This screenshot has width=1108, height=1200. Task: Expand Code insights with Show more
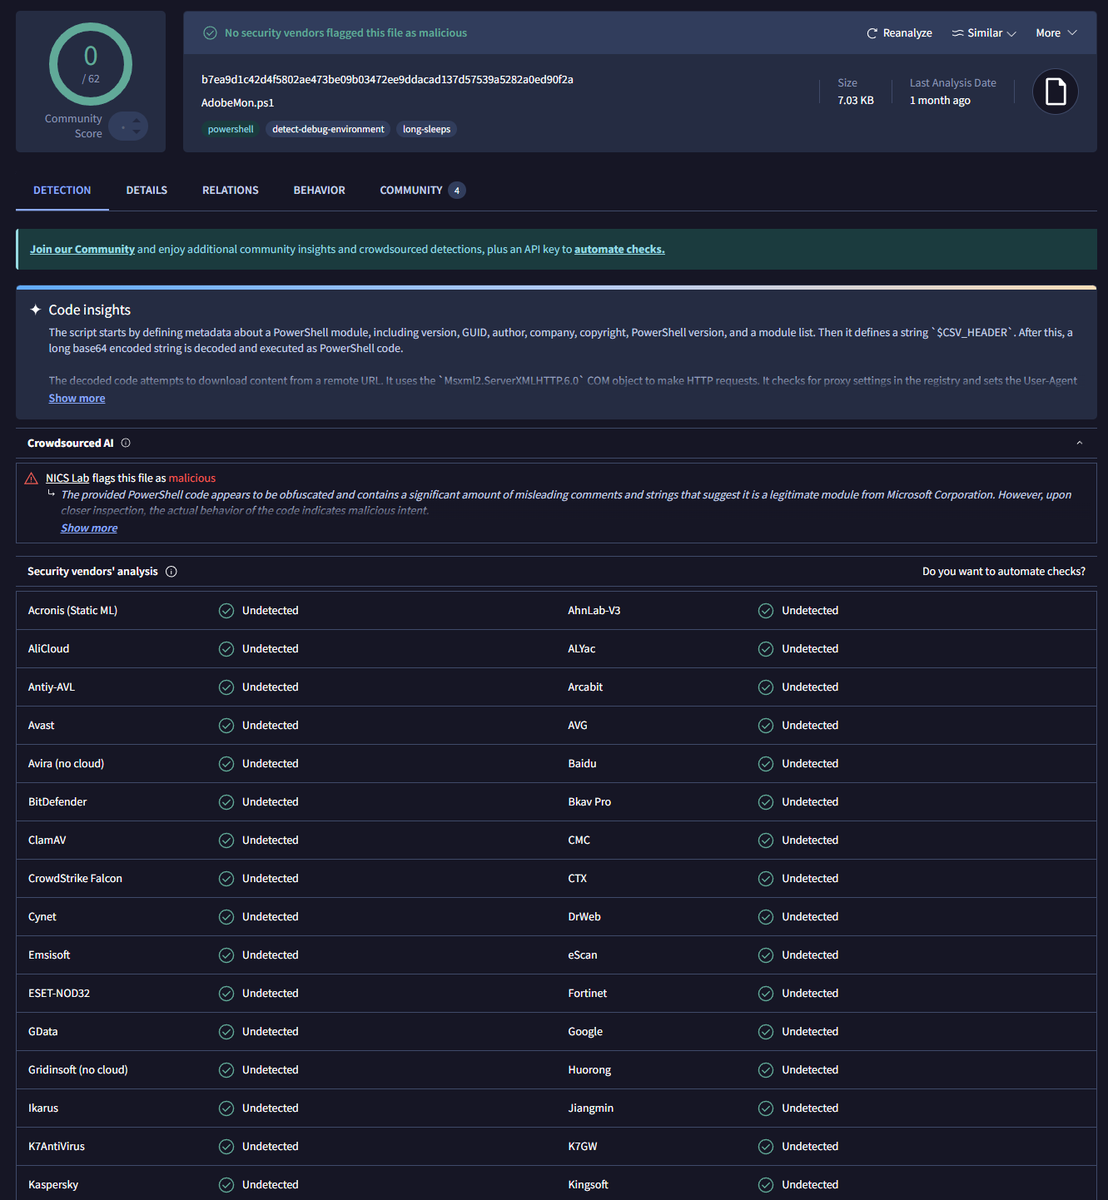click(77, 398)
